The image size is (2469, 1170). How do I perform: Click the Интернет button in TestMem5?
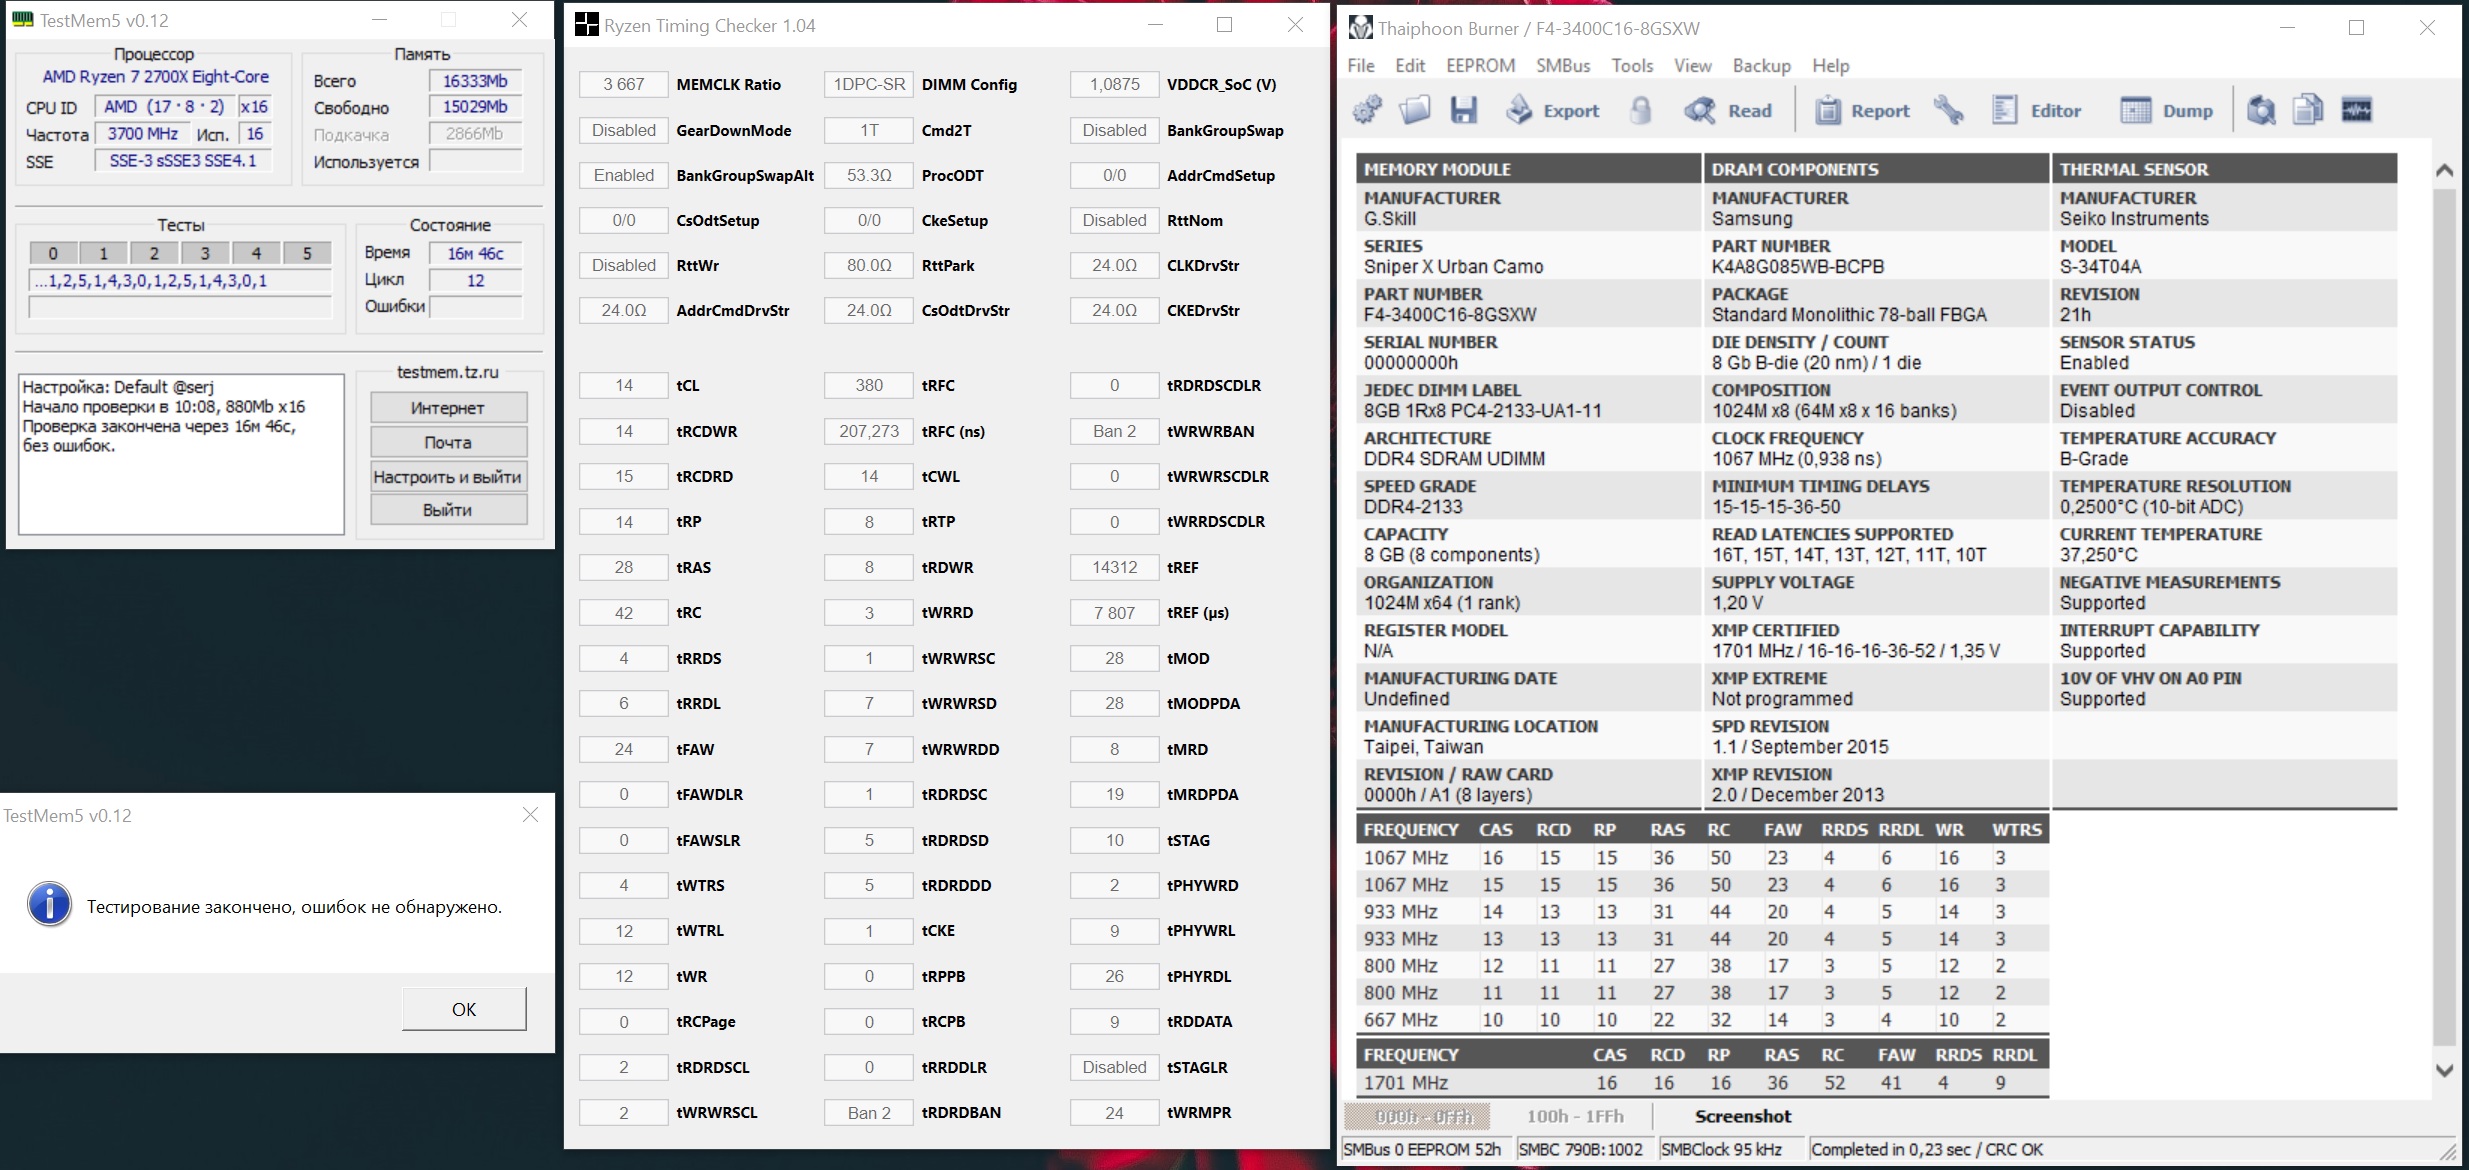(448, 408)
